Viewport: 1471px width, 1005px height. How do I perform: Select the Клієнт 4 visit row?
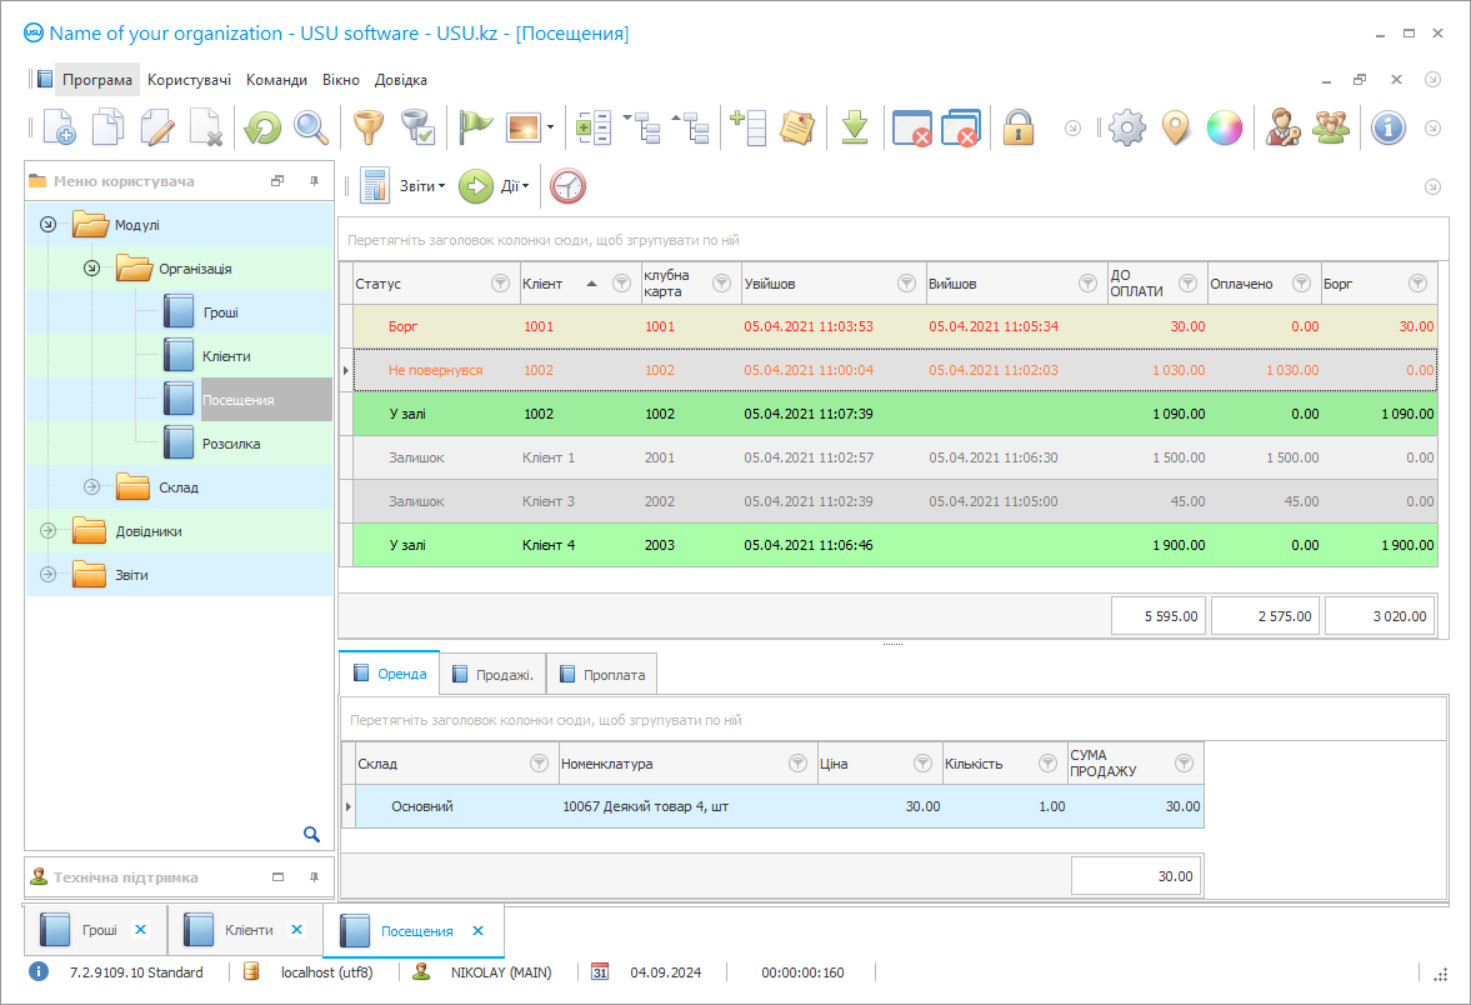pyautogui.click(x=548, y=545)
